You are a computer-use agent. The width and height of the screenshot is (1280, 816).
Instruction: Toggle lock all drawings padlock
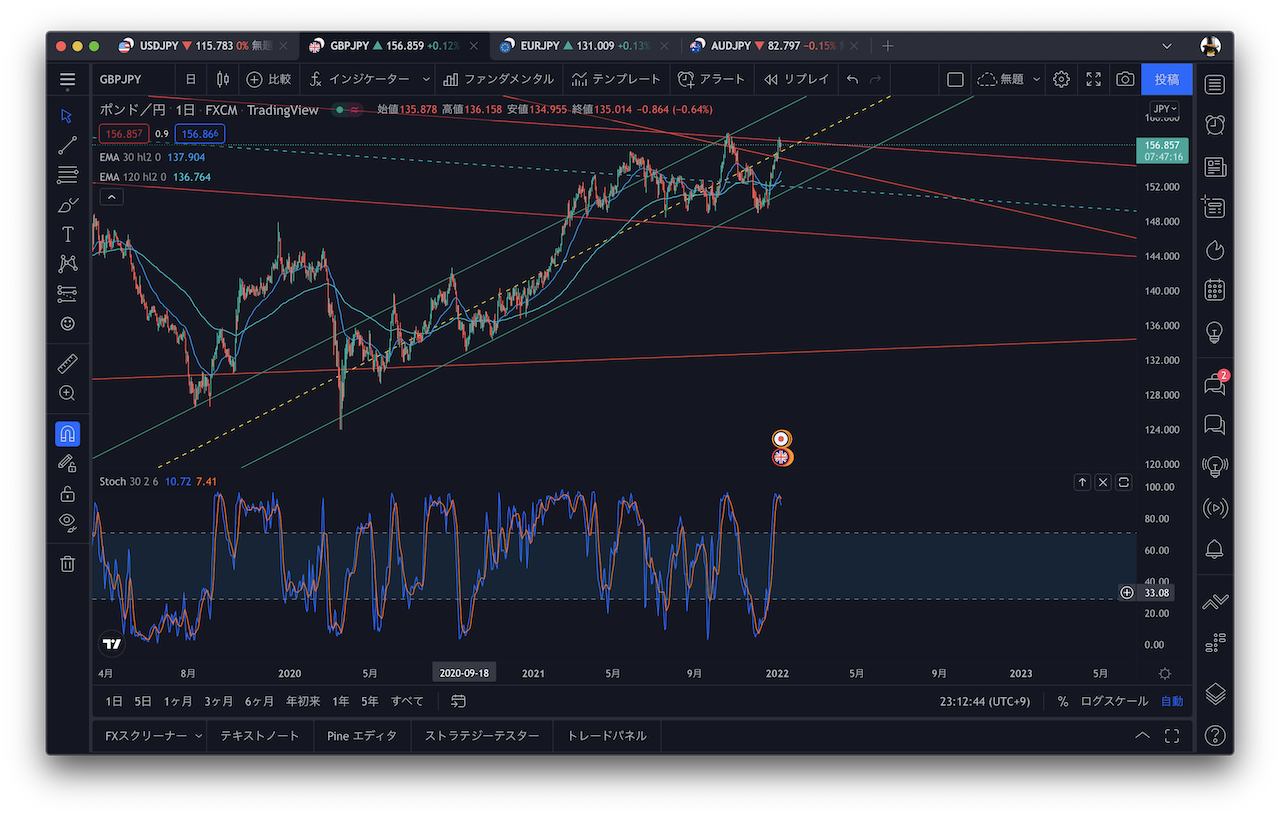pos(67,493)
